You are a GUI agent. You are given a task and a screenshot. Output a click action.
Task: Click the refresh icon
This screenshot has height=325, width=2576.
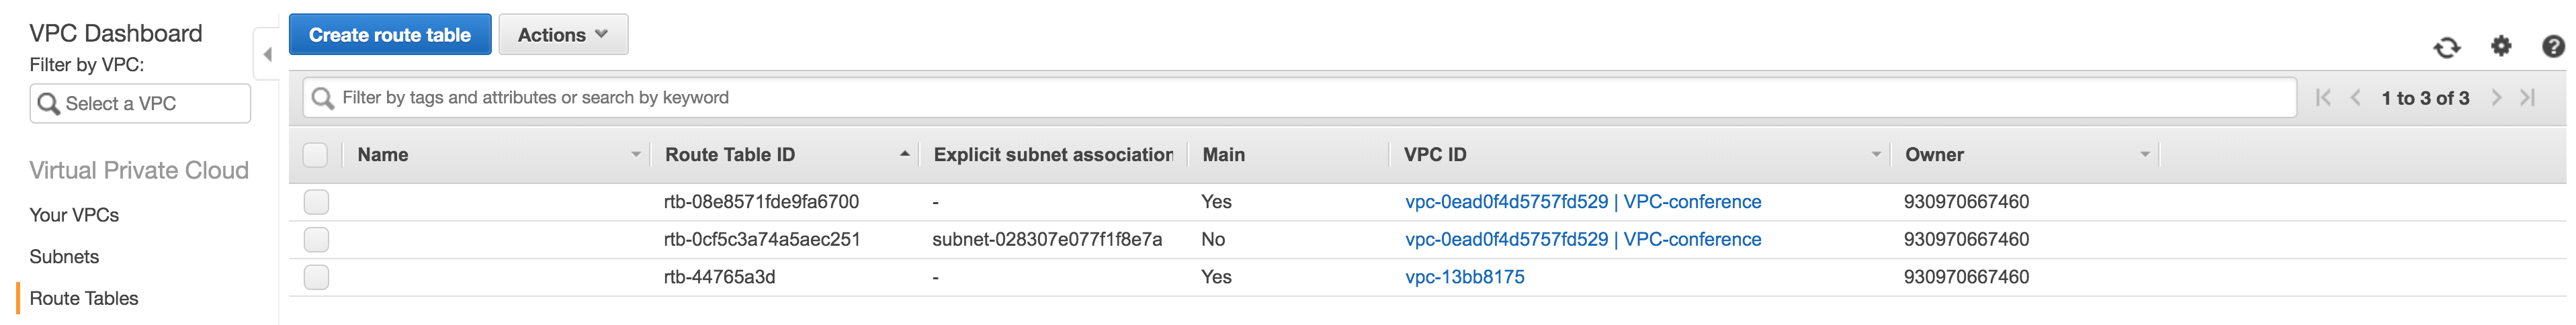[x=2447, y=47]
